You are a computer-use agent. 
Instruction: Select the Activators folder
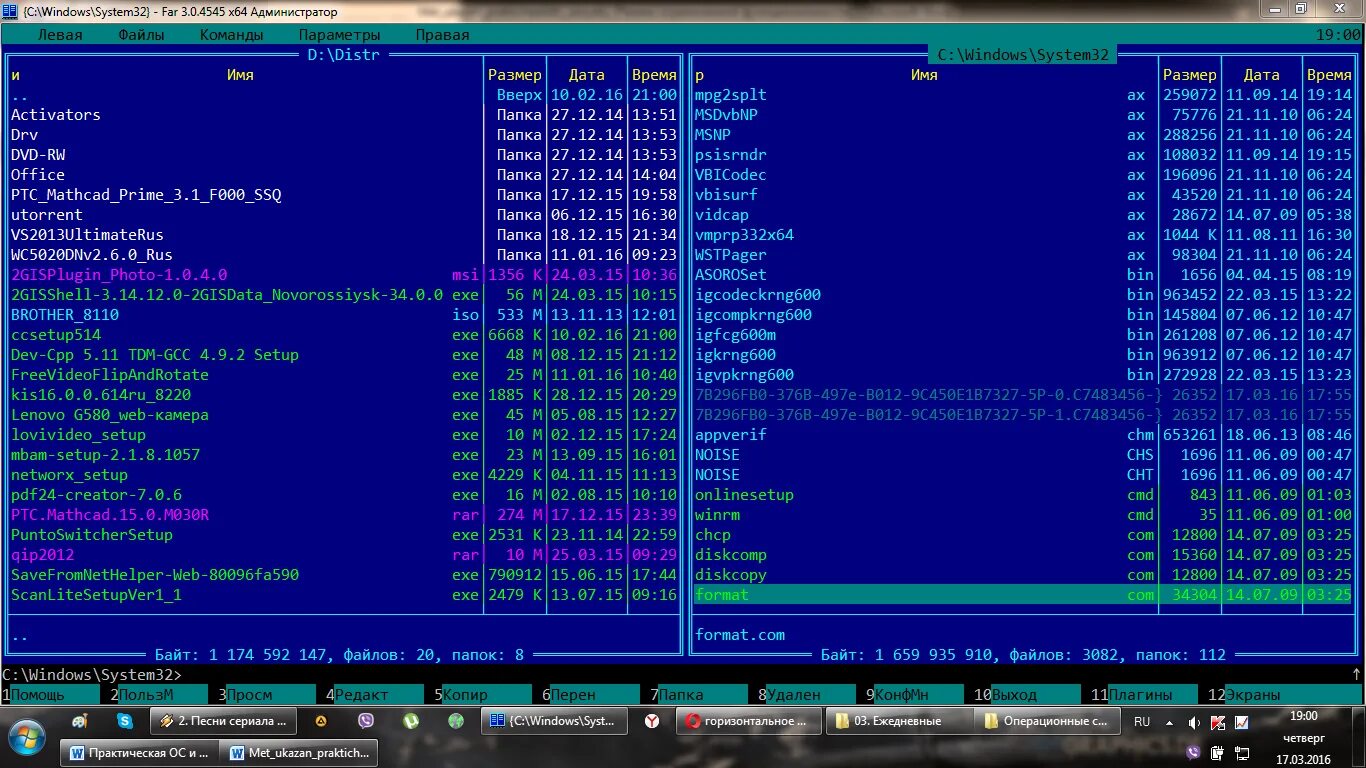(x=342, y=115)
